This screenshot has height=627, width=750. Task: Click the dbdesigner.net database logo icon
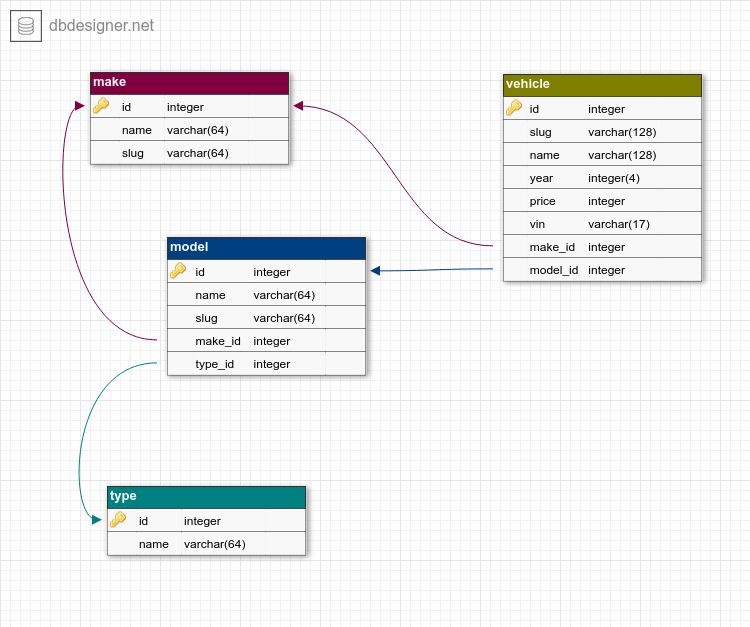26,26
